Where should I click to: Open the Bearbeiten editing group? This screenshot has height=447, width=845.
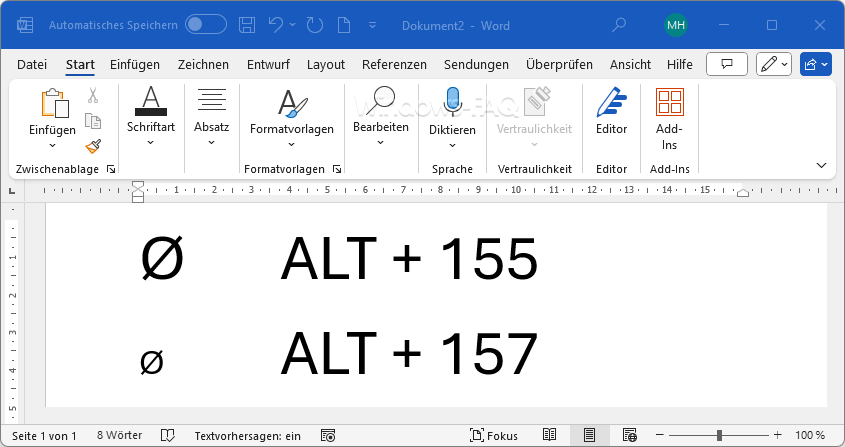click(x=380, y=116)
